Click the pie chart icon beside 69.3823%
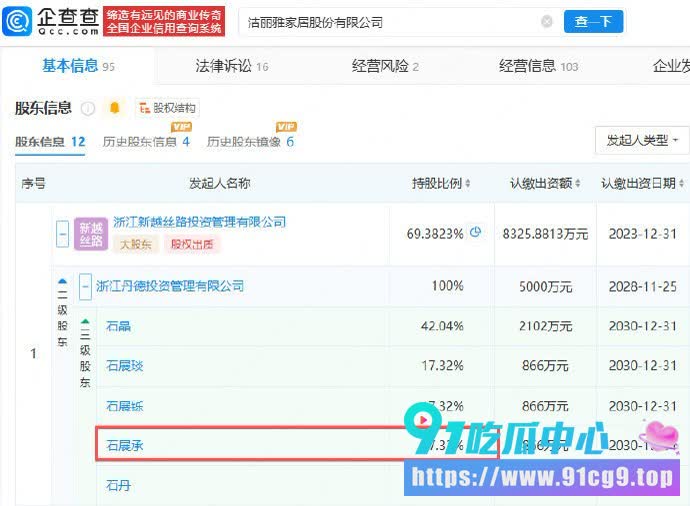Viewport: 690px width, 506px height. tap(475, 232)
